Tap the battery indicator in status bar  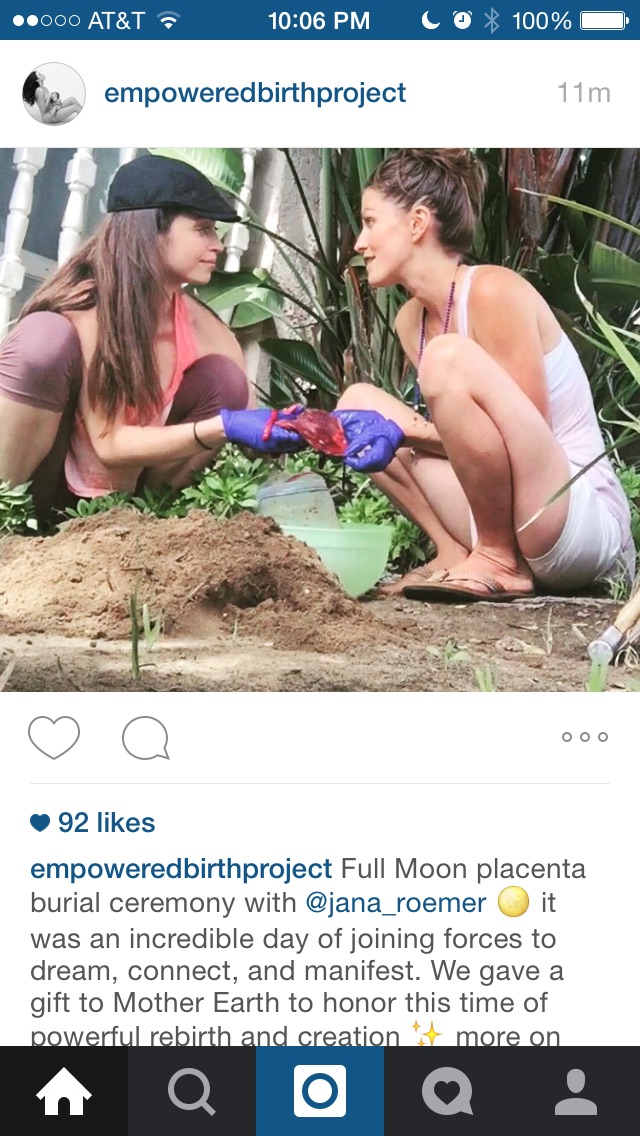click(604, 20)
